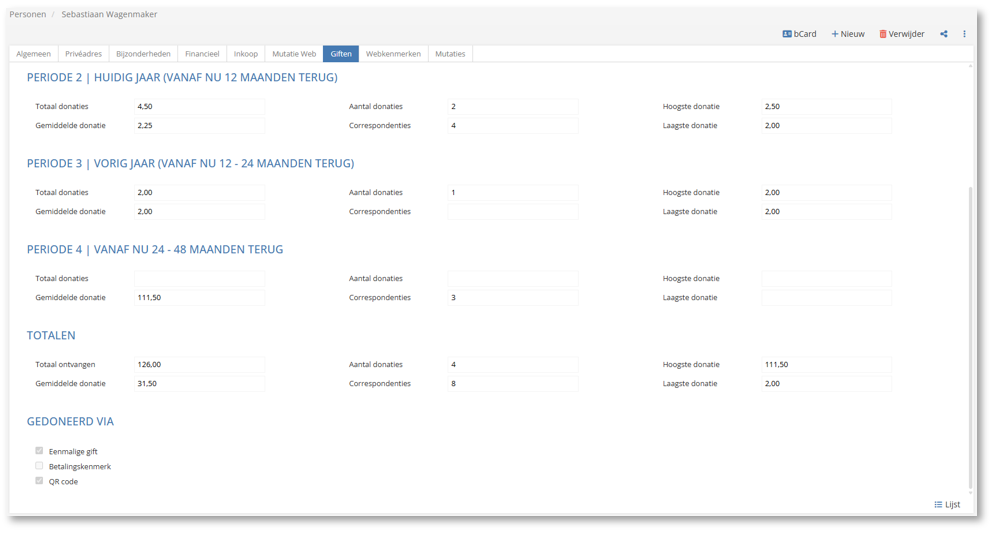Viewport: 996px width, 533px height.
Task: Click empty Correspondenties field in Periode 3
Action: coord(512,212)
